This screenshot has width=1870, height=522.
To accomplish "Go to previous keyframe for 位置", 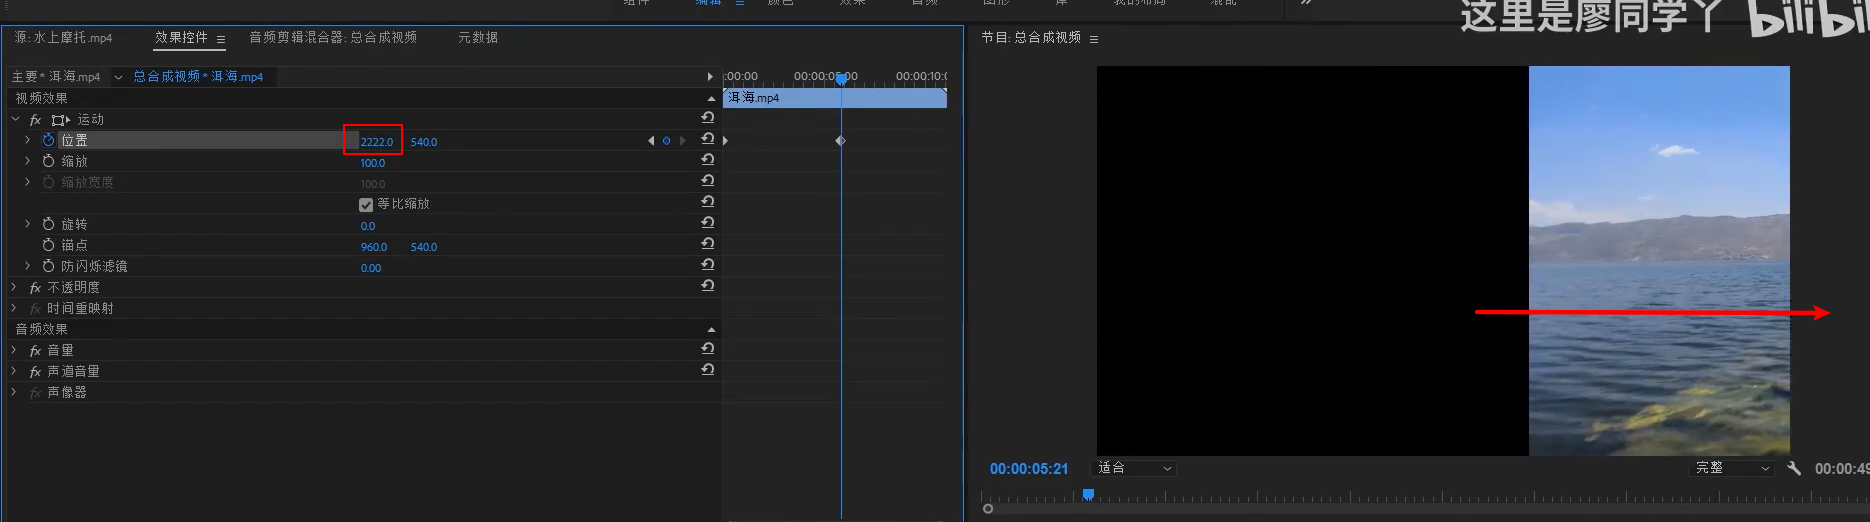I will (651, 141).
